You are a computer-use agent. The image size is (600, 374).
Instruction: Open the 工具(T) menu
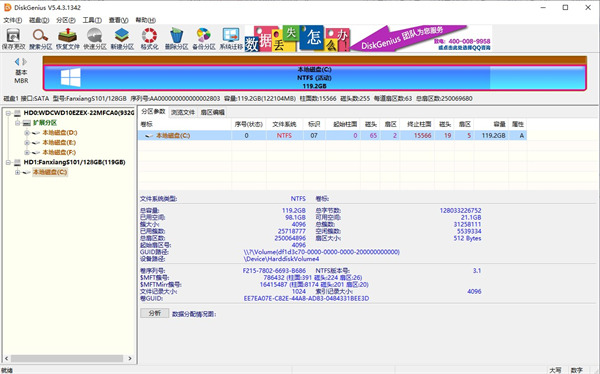tap(92, 20)
